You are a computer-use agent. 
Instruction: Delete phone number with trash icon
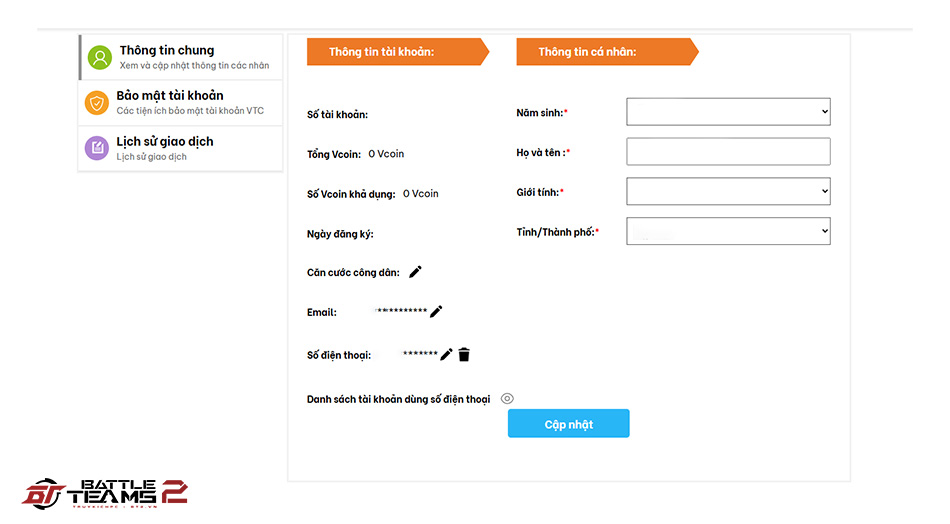(464, 354)
